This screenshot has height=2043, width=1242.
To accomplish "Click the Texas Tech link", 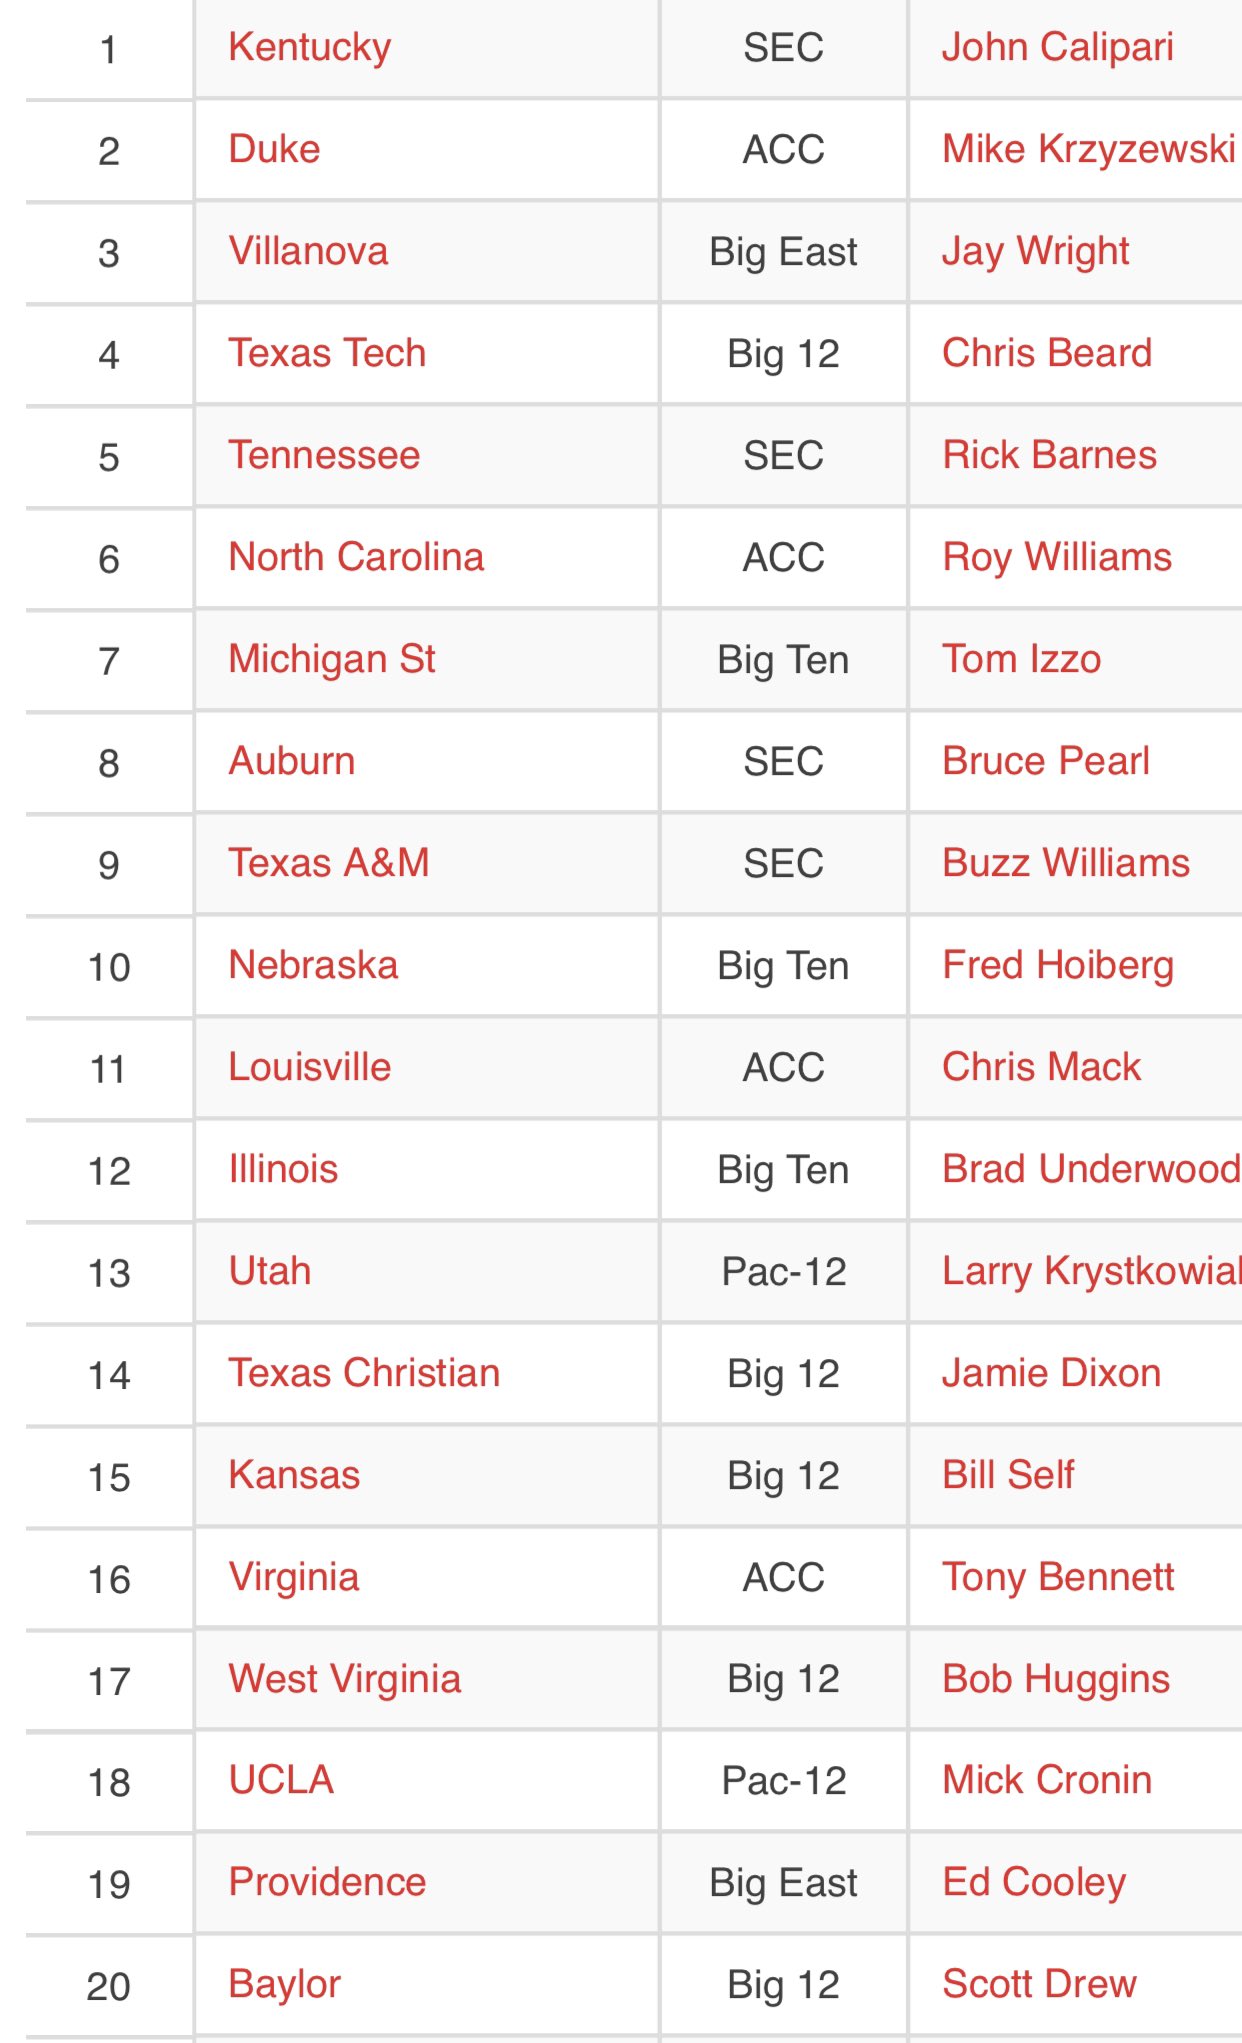I will point(327,353).
